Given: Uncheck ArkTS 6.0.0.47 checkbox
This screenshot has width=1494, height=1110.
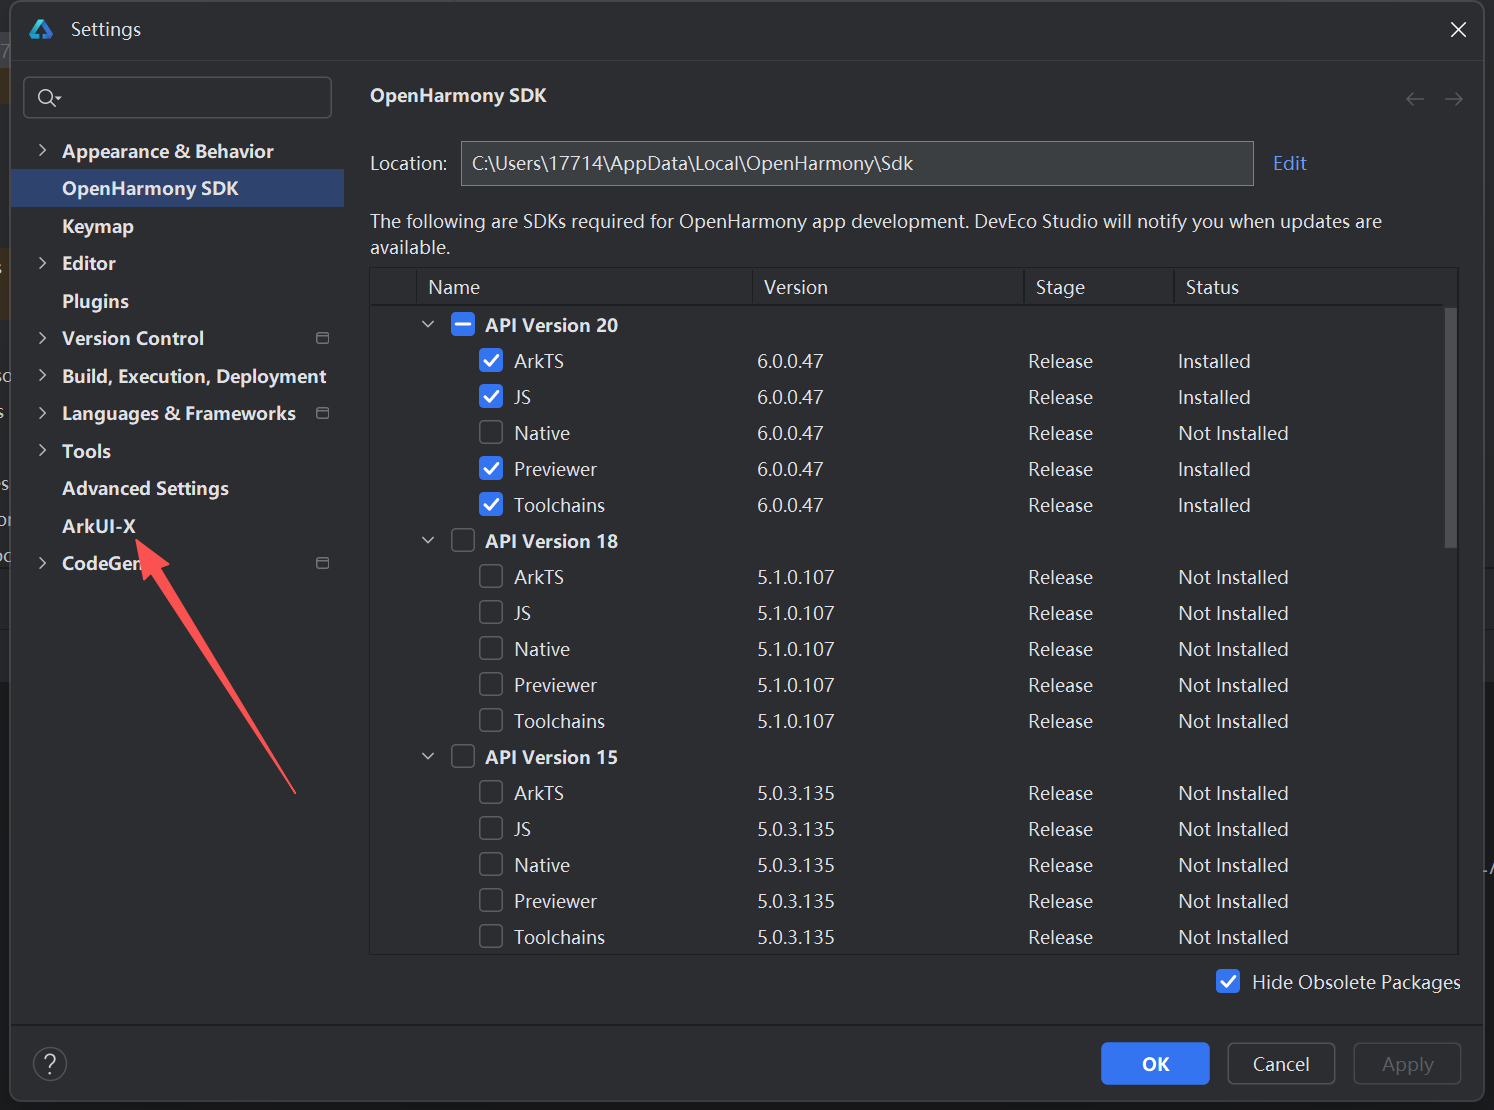Looking at the screenshot, I should tap(491, 361).
